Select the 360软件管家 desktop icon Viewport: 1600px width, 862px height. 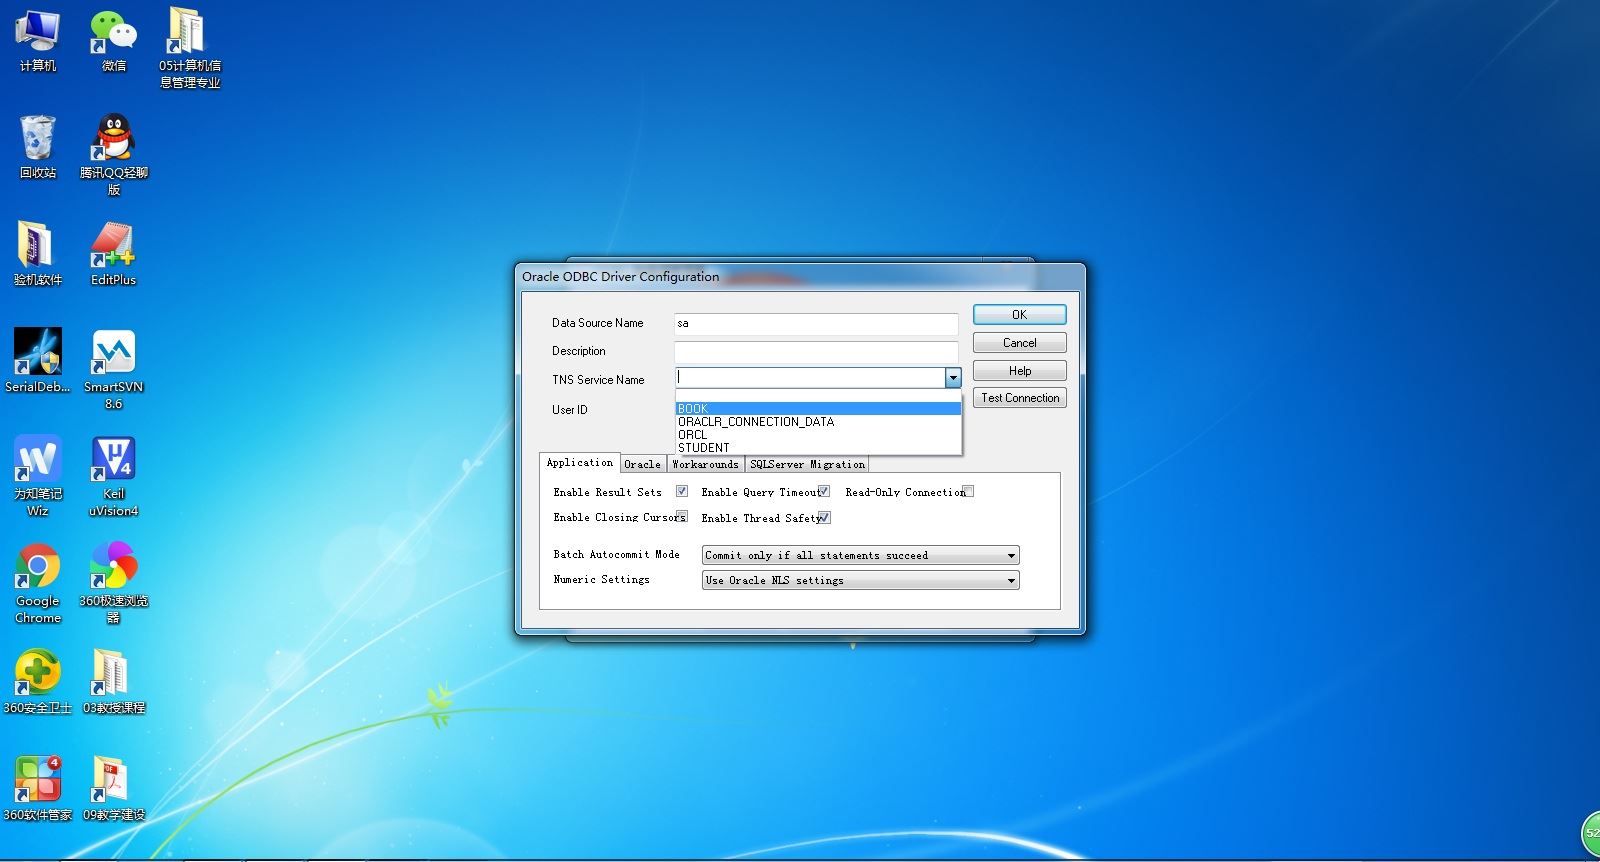(38, 789)
